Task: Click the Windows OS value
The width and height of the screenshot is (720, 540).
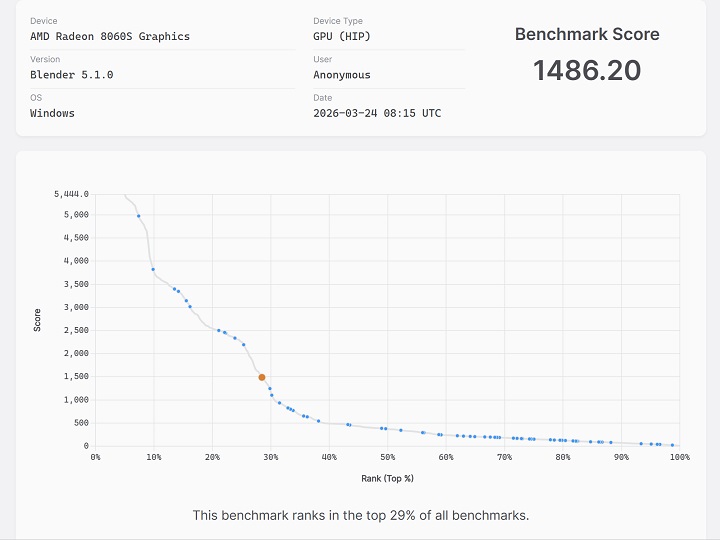Action: point(52,113)
